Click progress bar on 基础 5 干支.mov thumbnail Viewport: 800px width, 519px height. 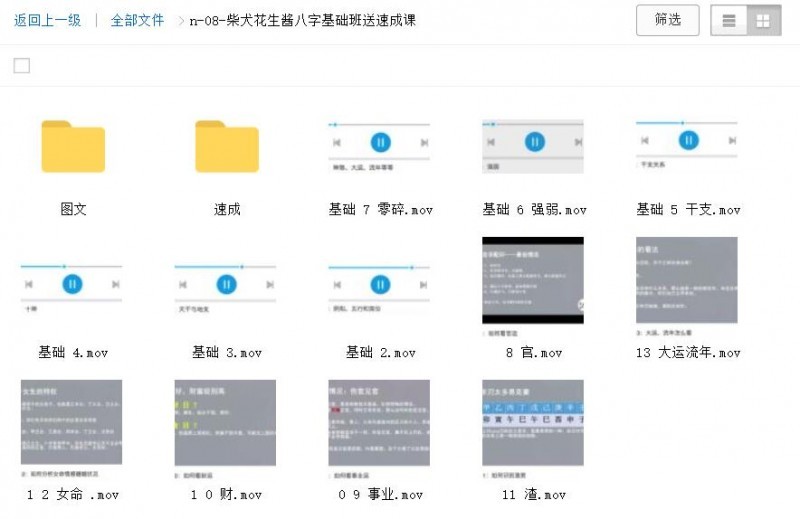click(687, 123)
